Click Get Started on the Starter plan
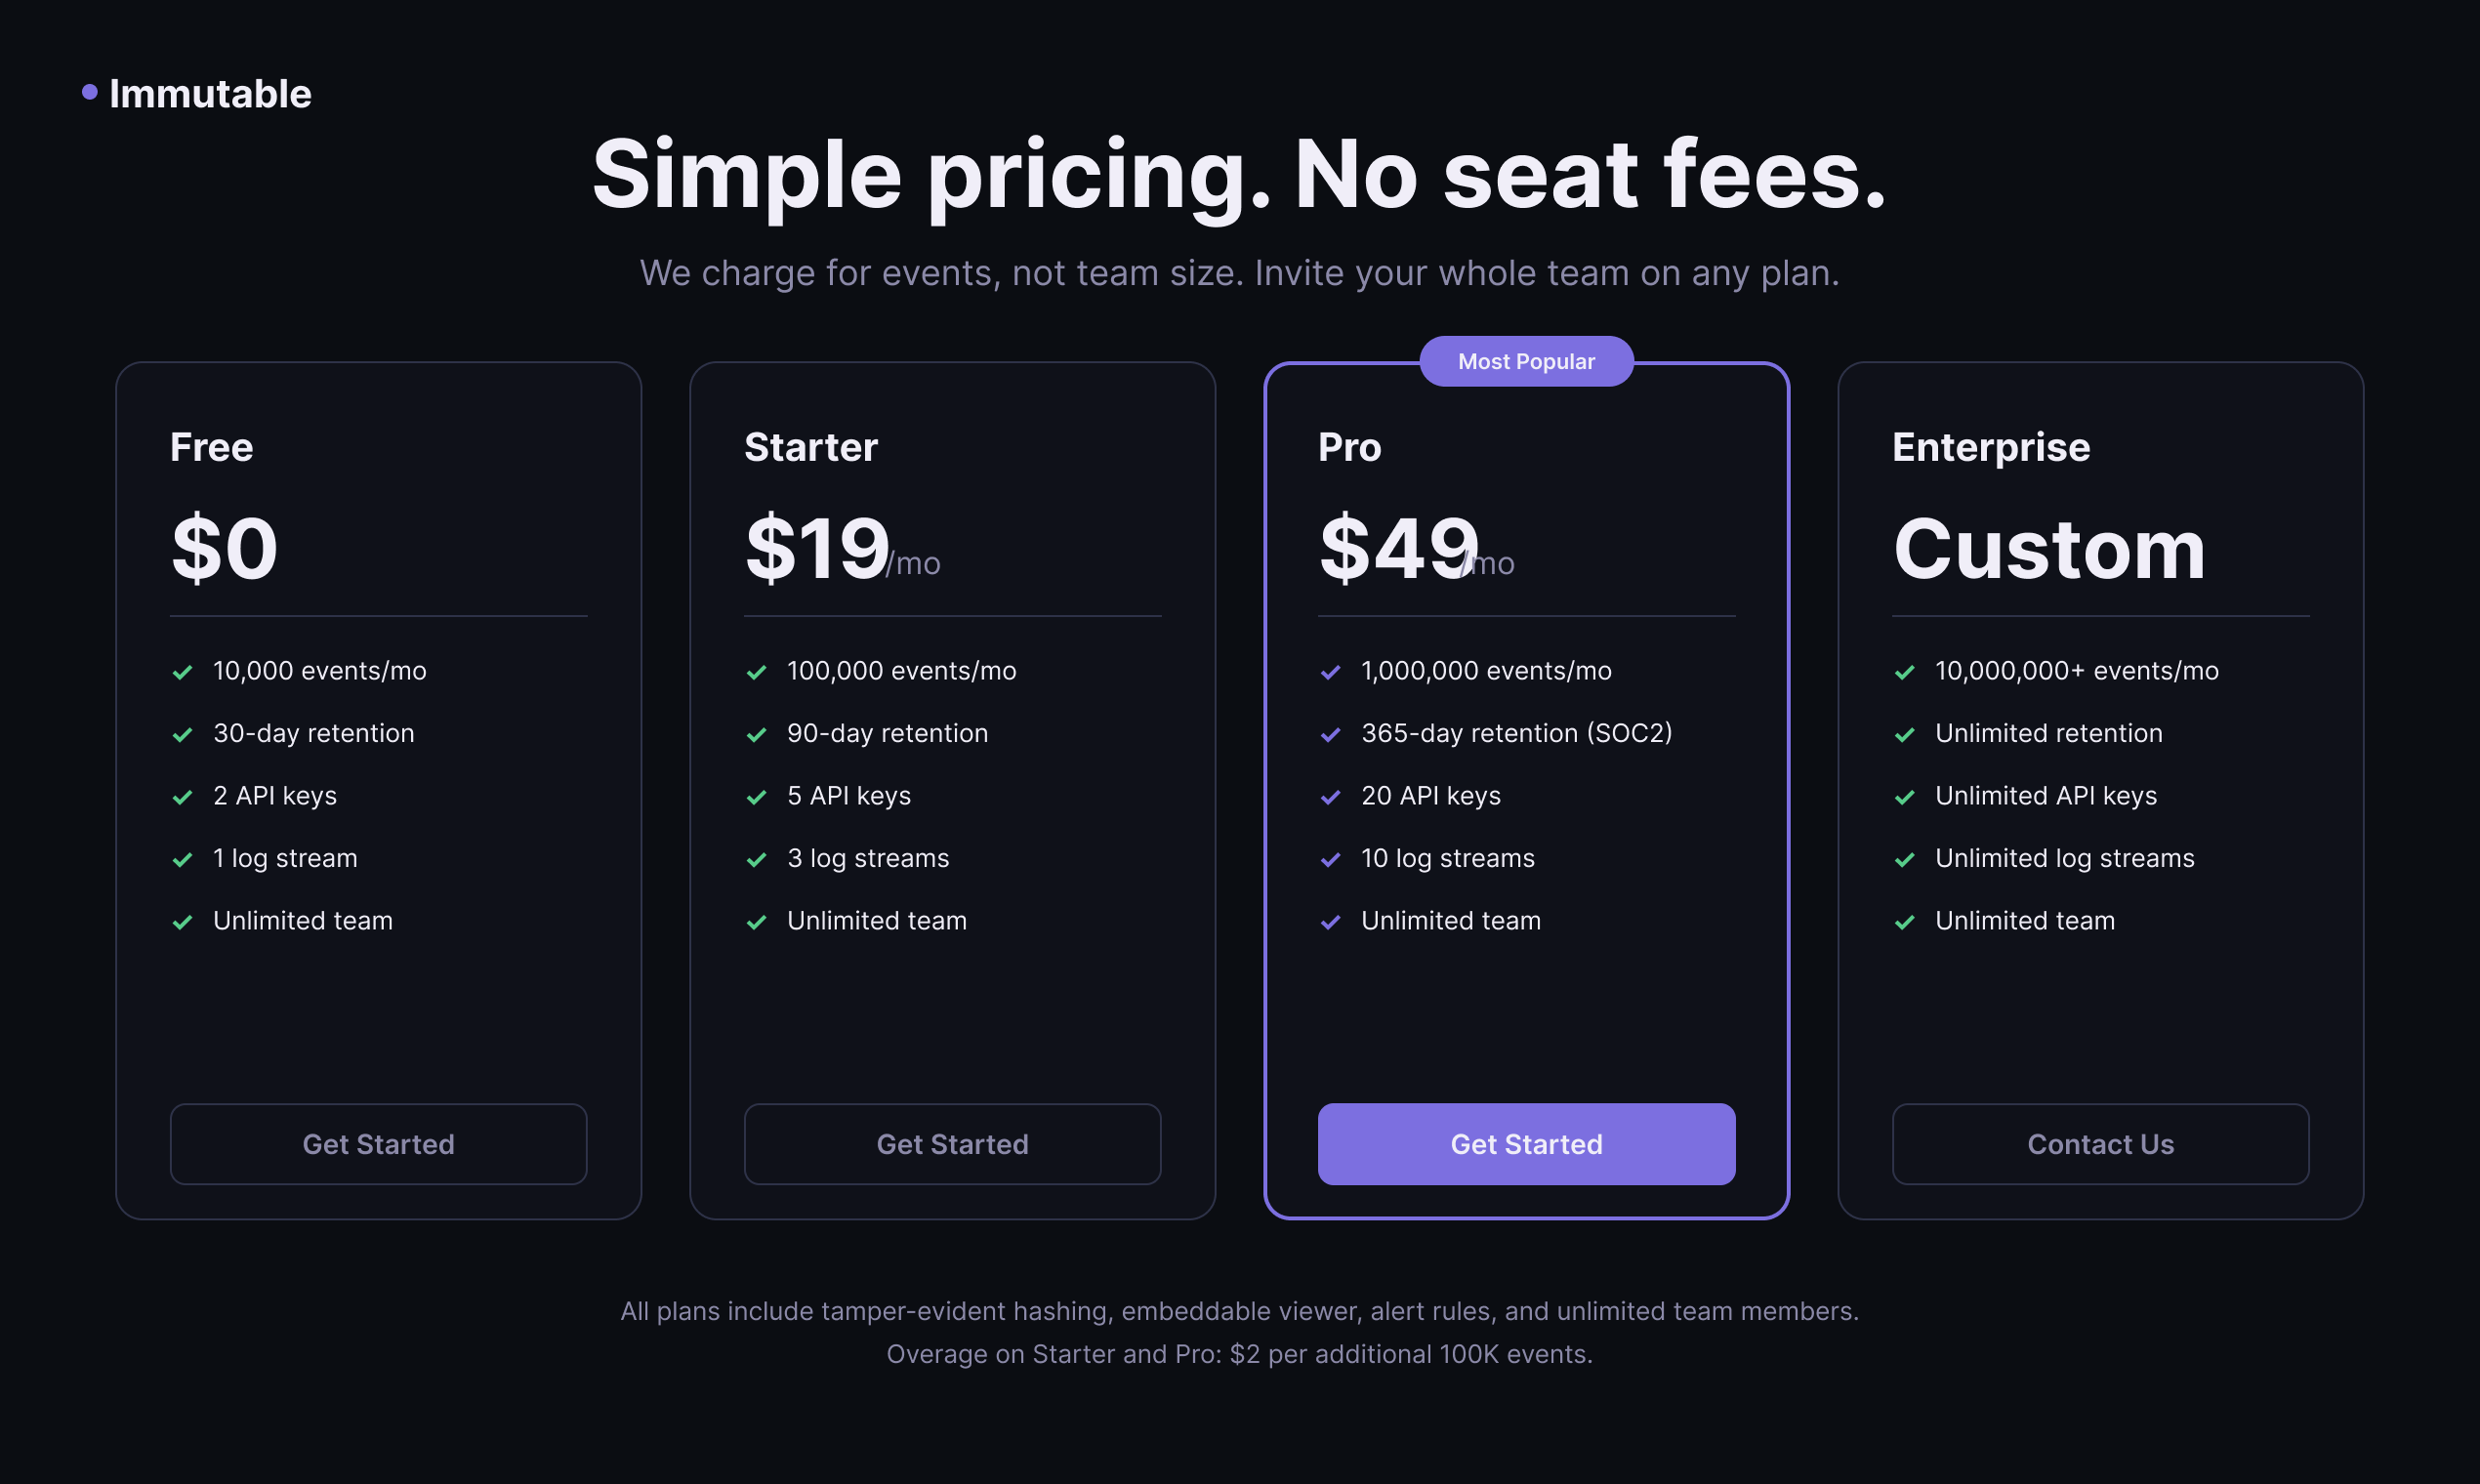This screenshot has width=2480, height=1484. point(952,1144)
